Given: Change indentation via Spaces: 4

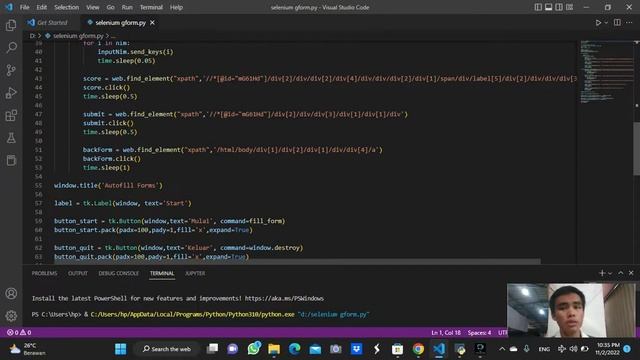Looking at the screenshot, I should (479, 333).
